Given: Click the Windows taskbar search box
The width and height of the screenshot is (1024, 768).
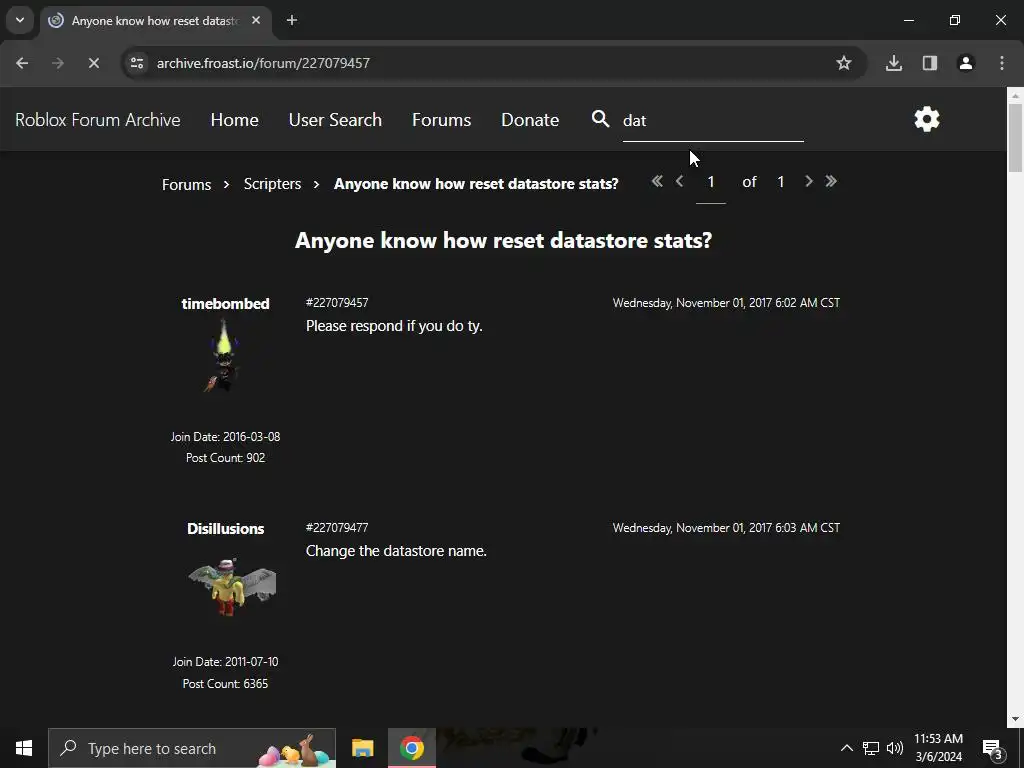Looking at the screenshot, I should [x=192, y=748].
